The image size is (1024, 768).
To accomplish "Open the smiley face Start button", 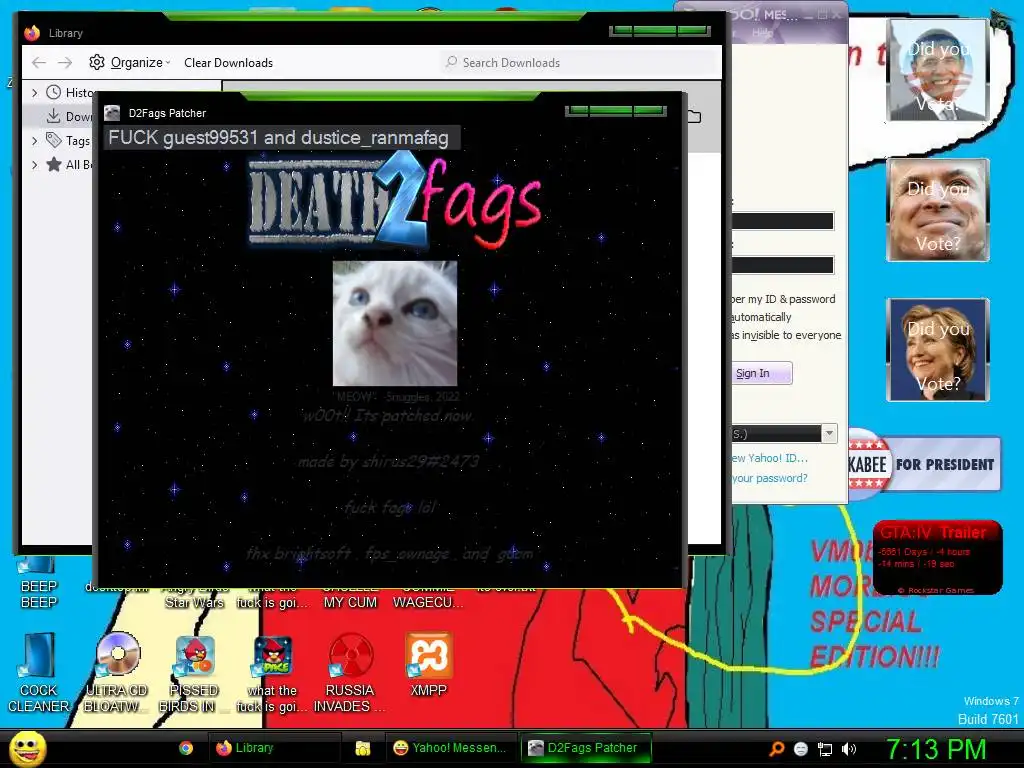I will click(x=27, y=748).
